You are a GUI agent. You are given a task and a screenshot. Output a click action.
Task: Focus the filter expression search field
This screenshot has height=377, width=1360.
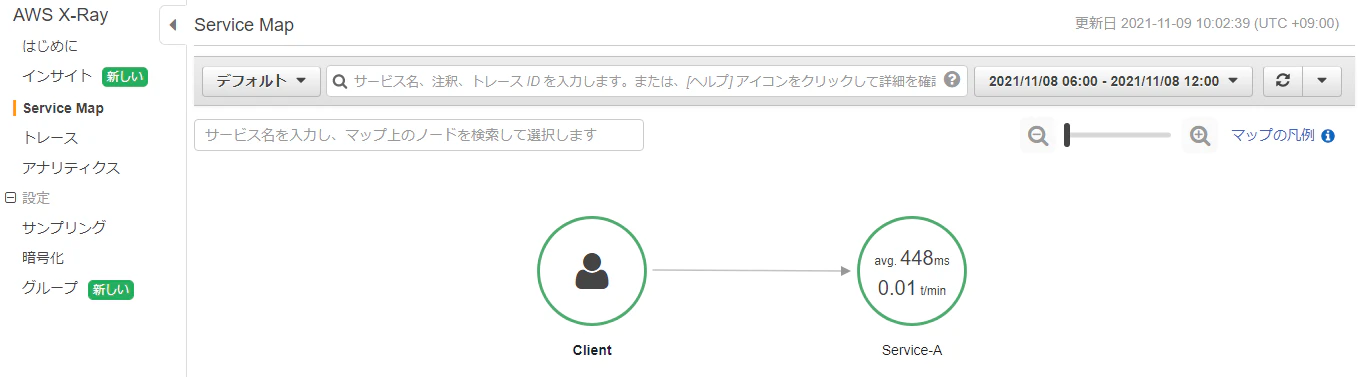tap(646, 81)
